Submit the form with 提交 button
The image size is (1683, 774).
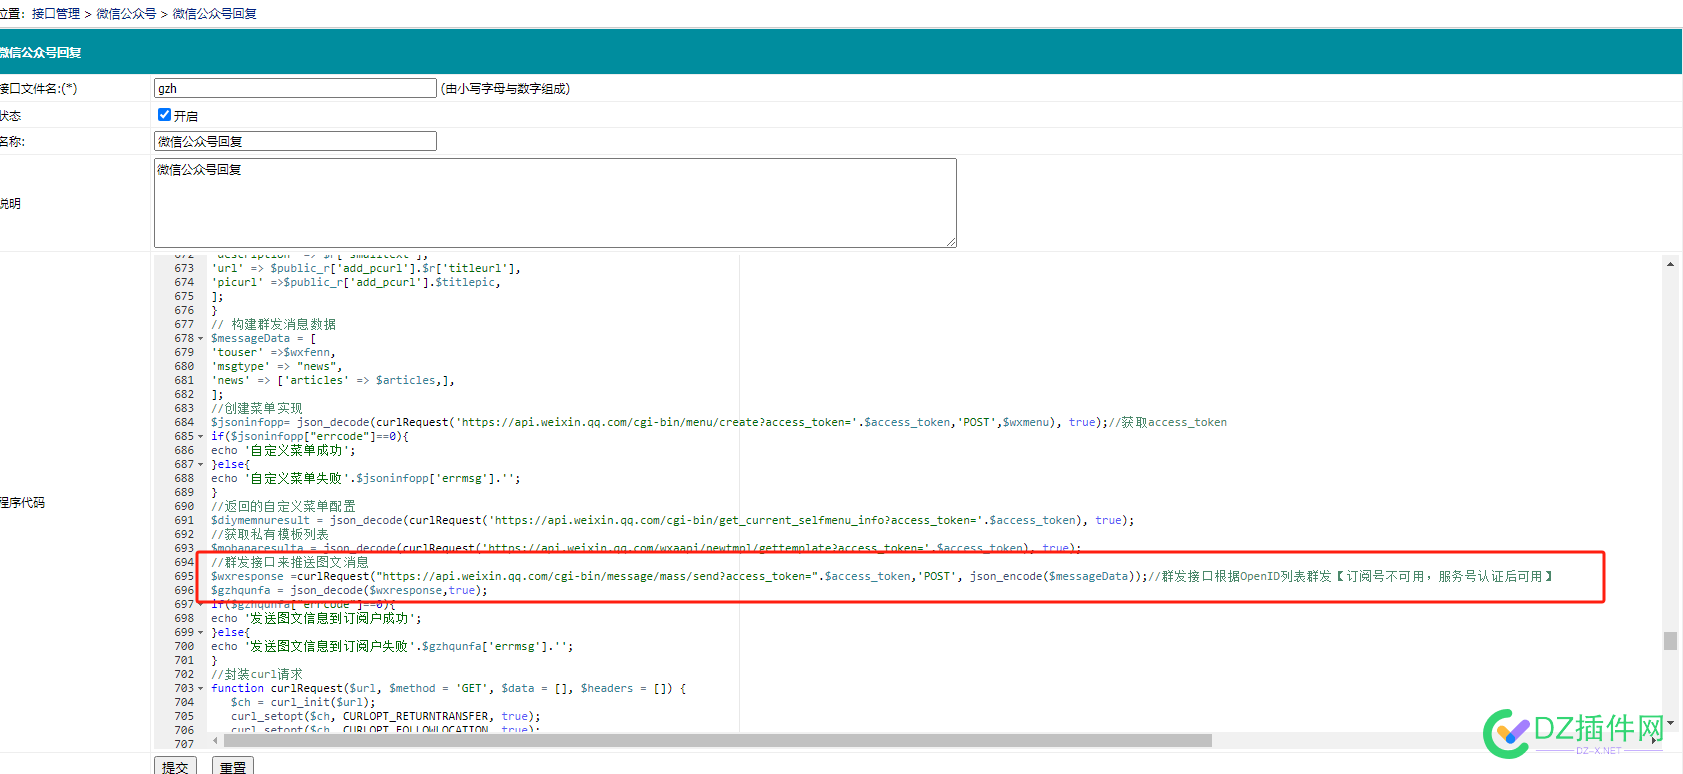click(175, 766)
